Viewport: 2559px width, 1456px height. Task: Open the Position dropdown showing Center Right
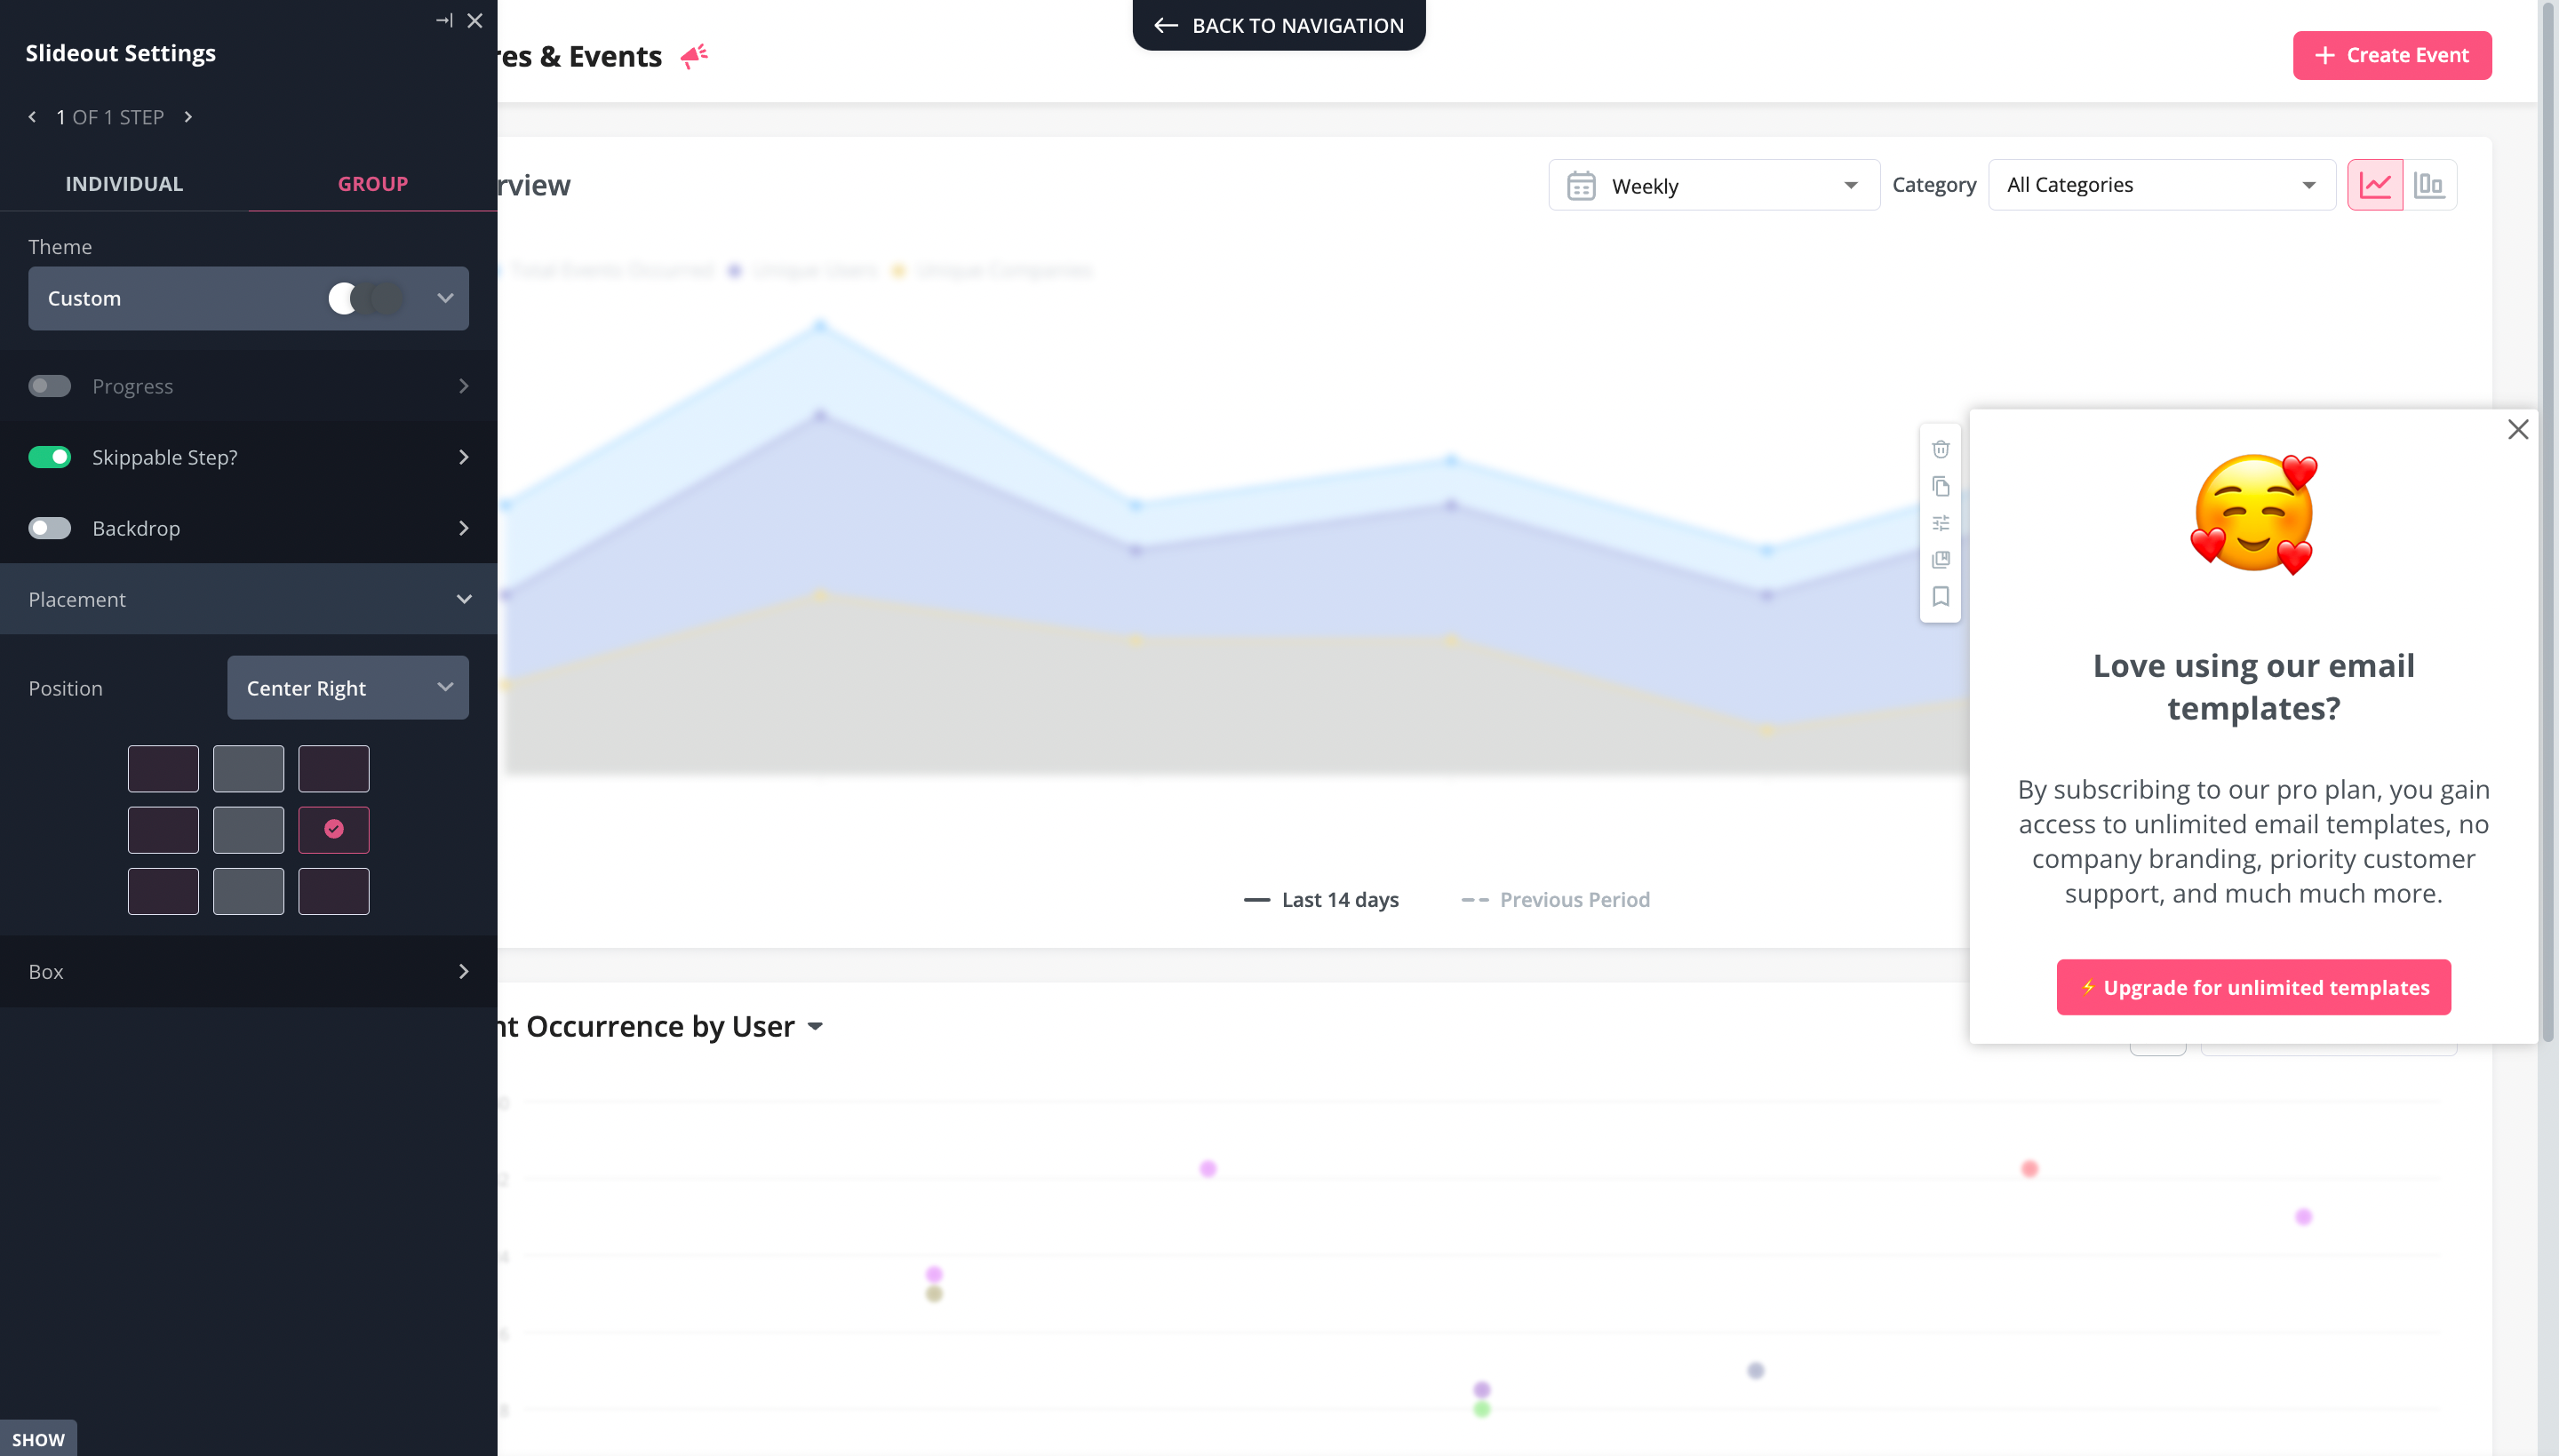coord(347,688)
